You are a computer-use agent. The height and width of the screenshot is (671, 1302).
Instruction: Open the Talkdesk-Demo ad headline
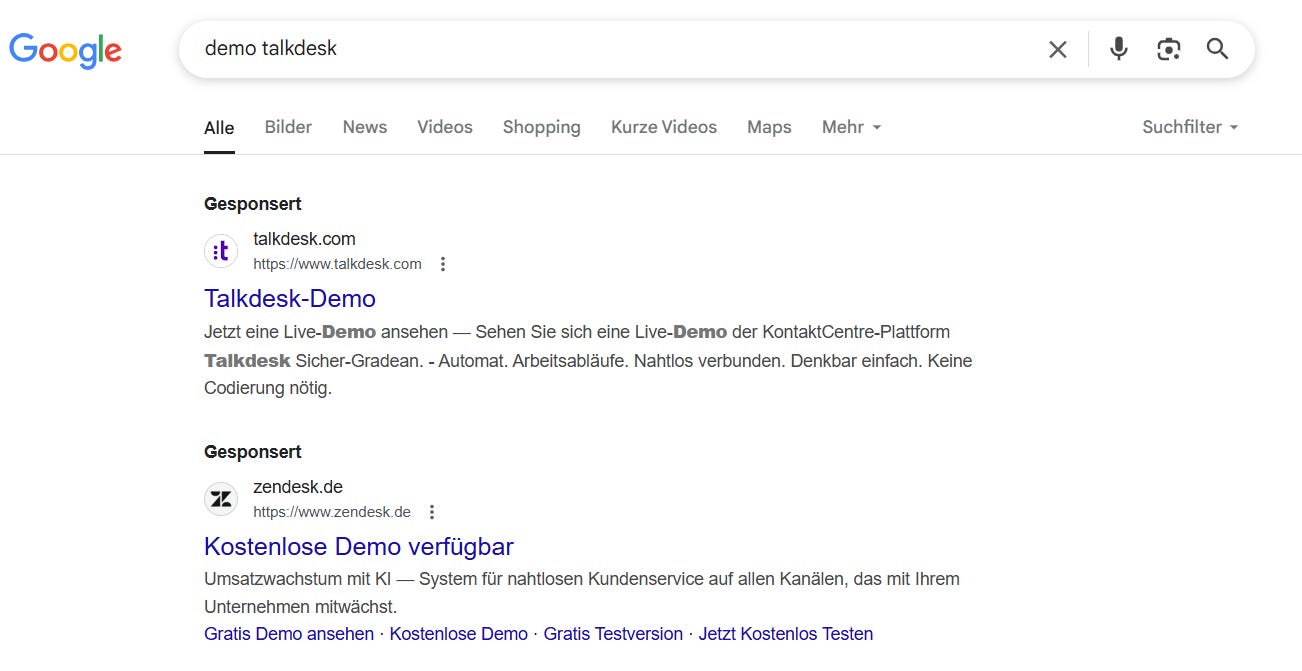[x=290, y=298]
